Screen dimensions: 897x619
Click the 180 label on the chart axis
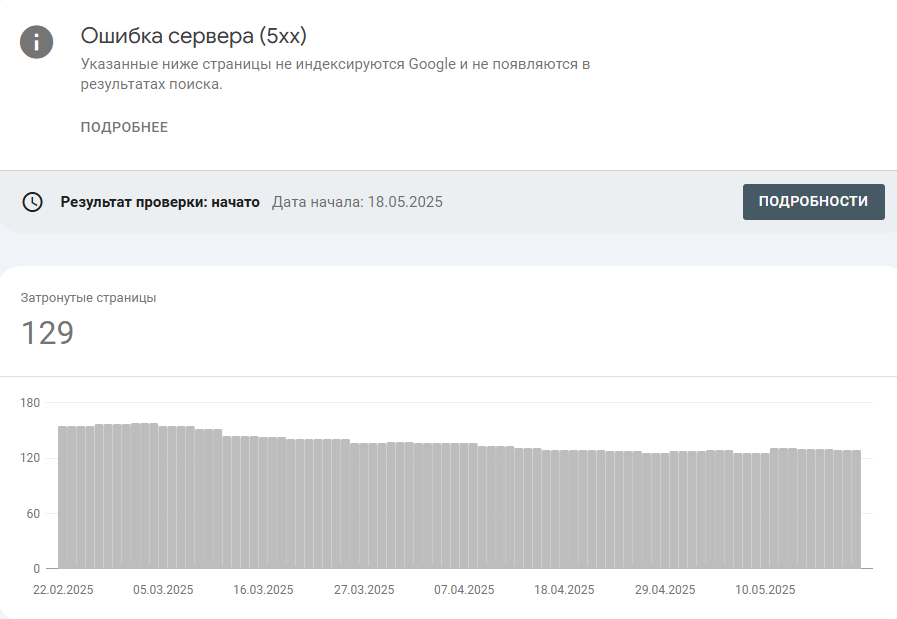point(30,403)
